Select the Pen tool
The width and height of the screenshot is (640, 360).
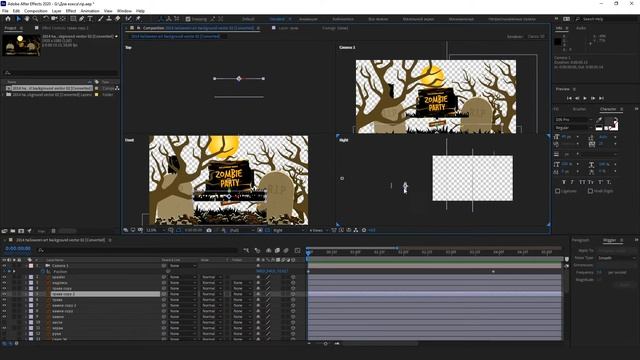(x=82, y=19)
